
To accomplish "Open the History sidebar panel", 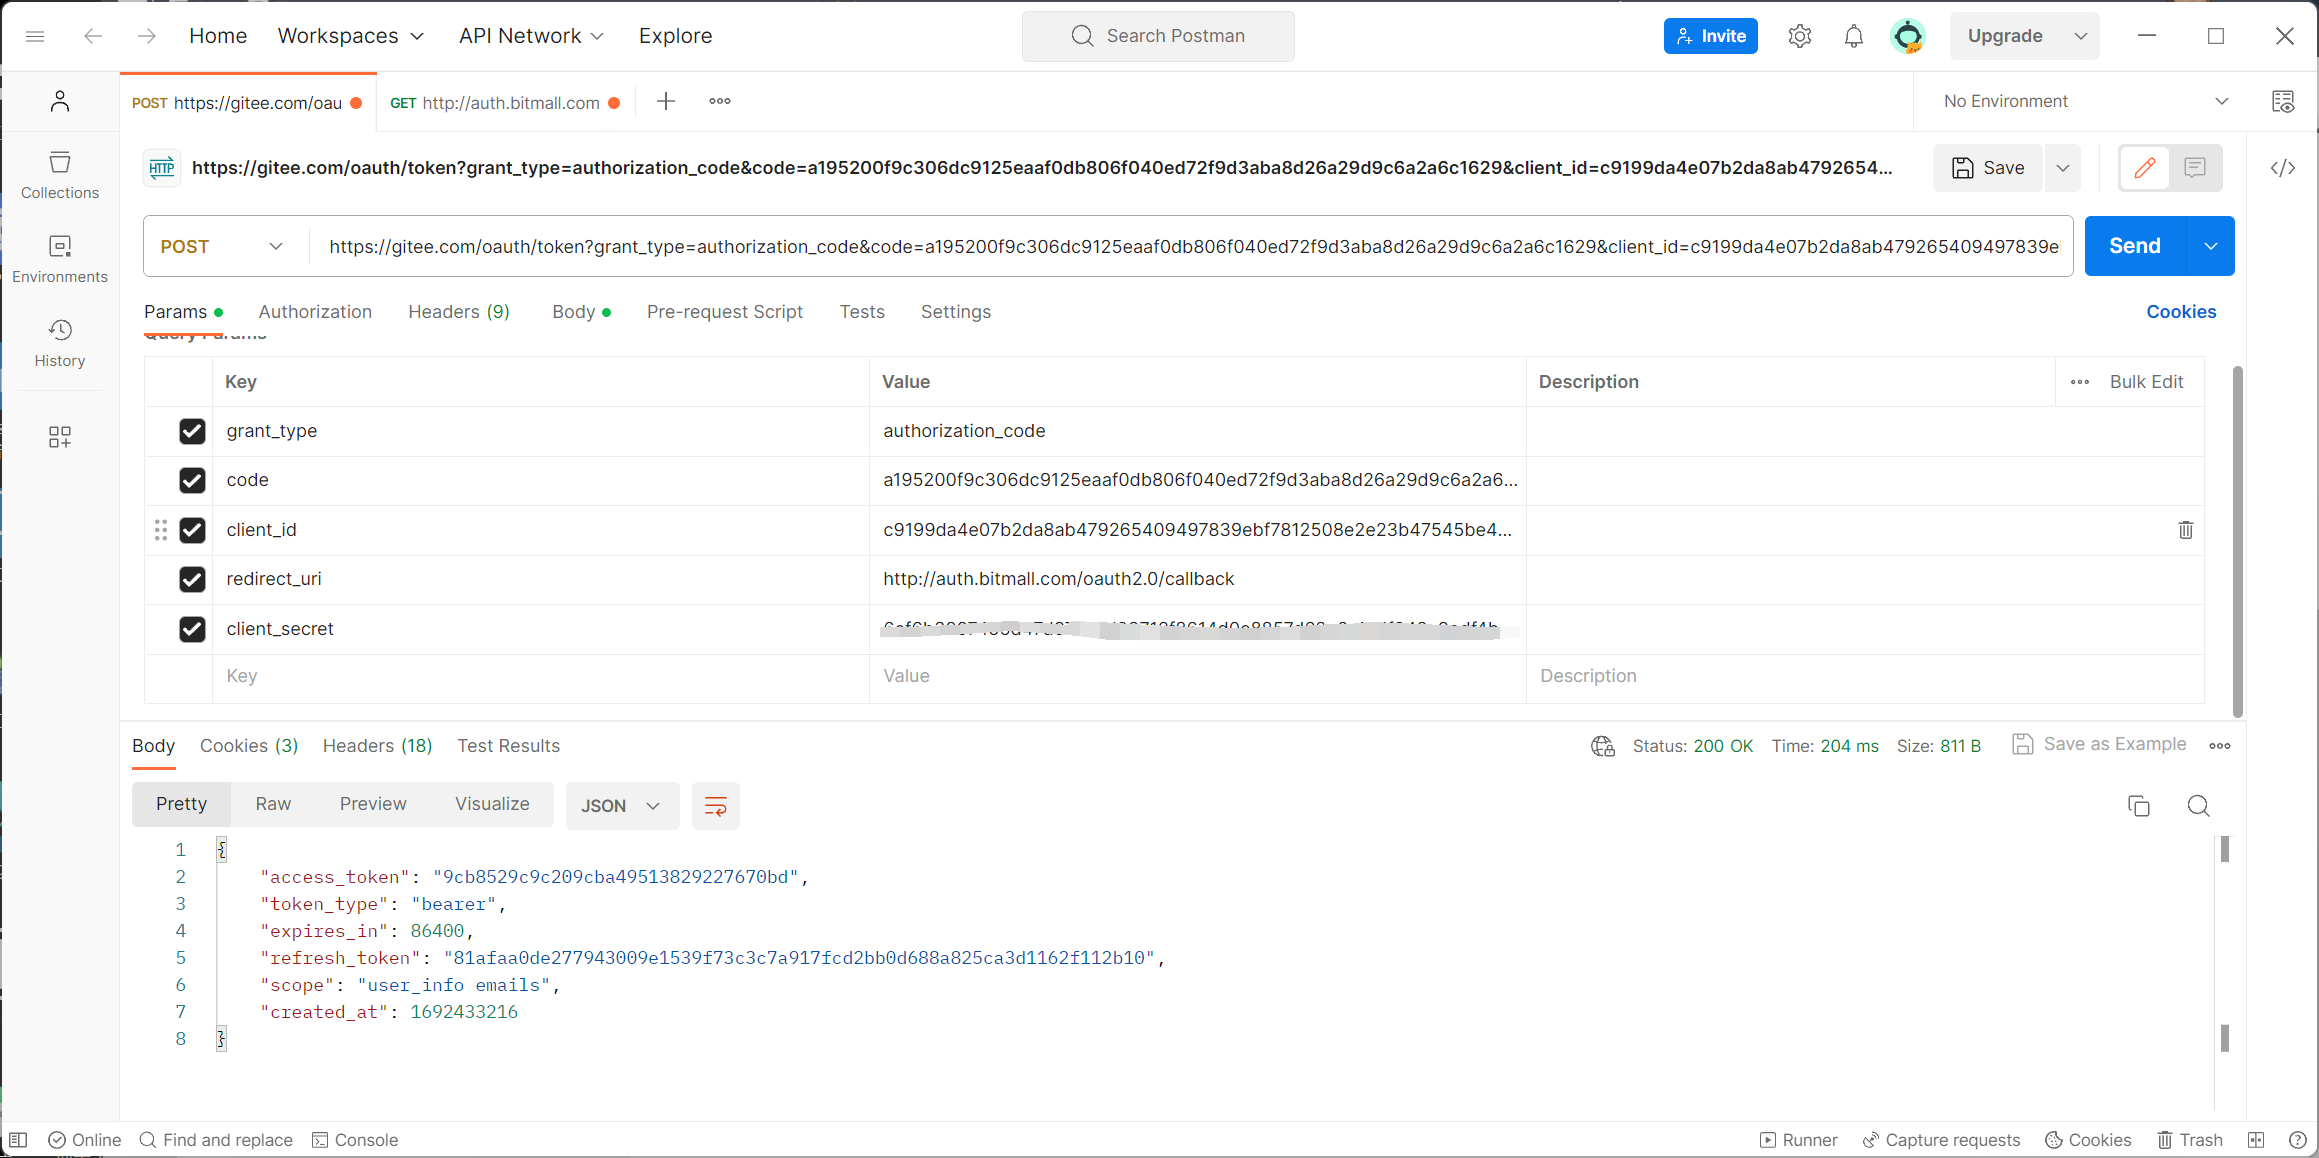I will pyautogui.click(x=60, y=343).
